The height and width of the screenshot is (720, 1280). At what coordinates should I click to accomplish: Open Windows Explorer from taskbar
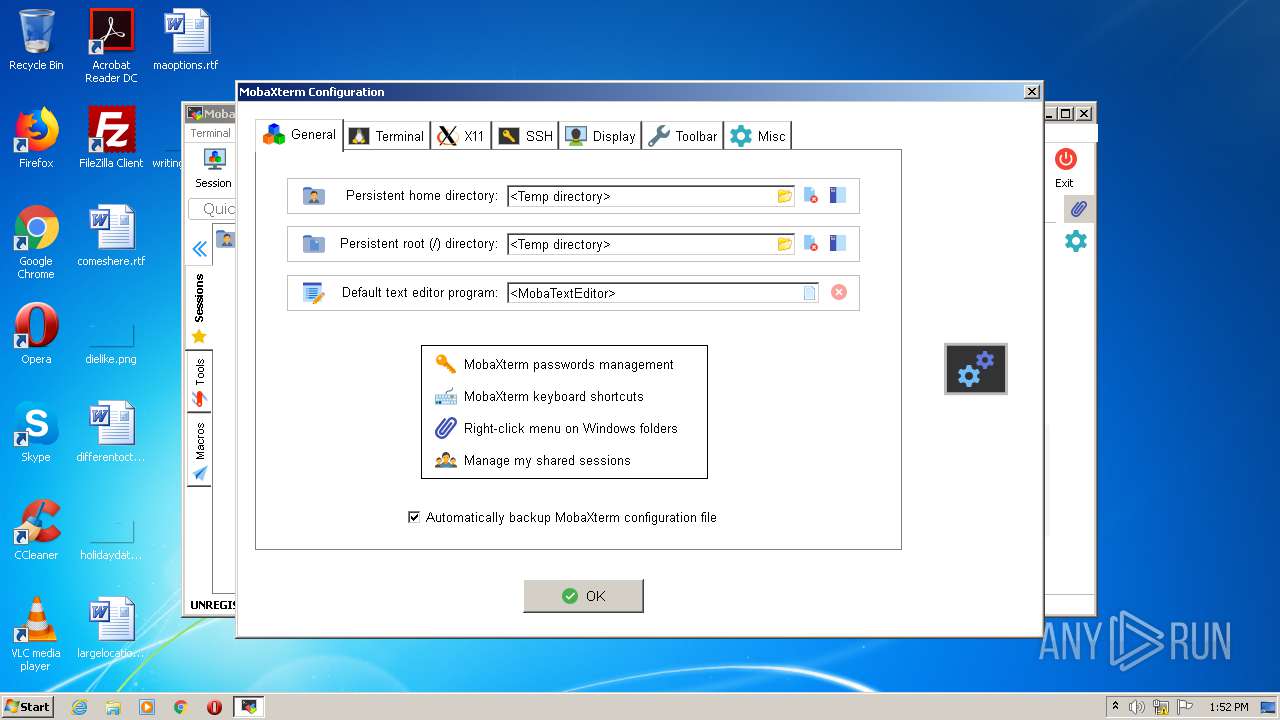(113, 707)
